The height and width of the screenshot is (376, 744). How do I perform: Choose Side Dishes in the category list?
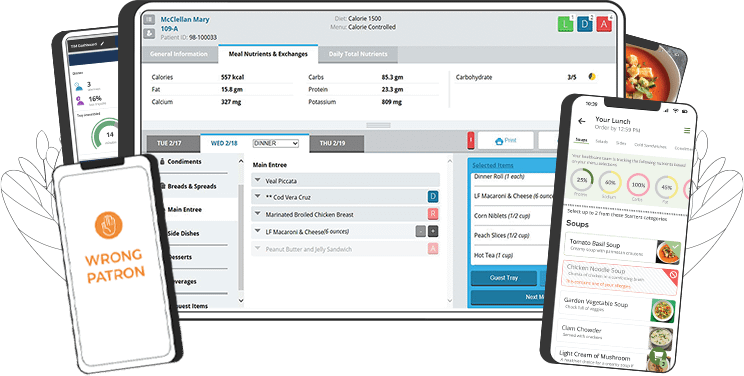click(x=183, y=233)
